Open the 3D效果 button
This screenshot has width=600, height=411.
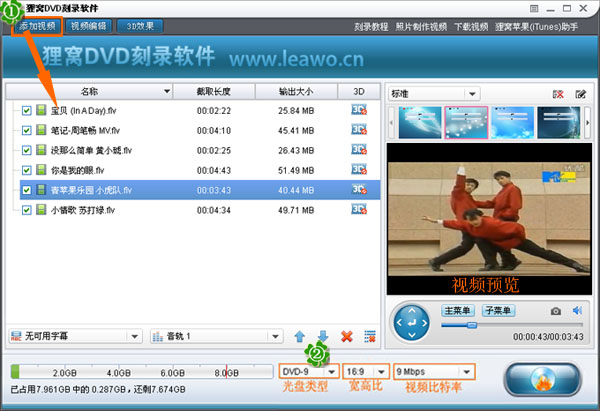140,26
